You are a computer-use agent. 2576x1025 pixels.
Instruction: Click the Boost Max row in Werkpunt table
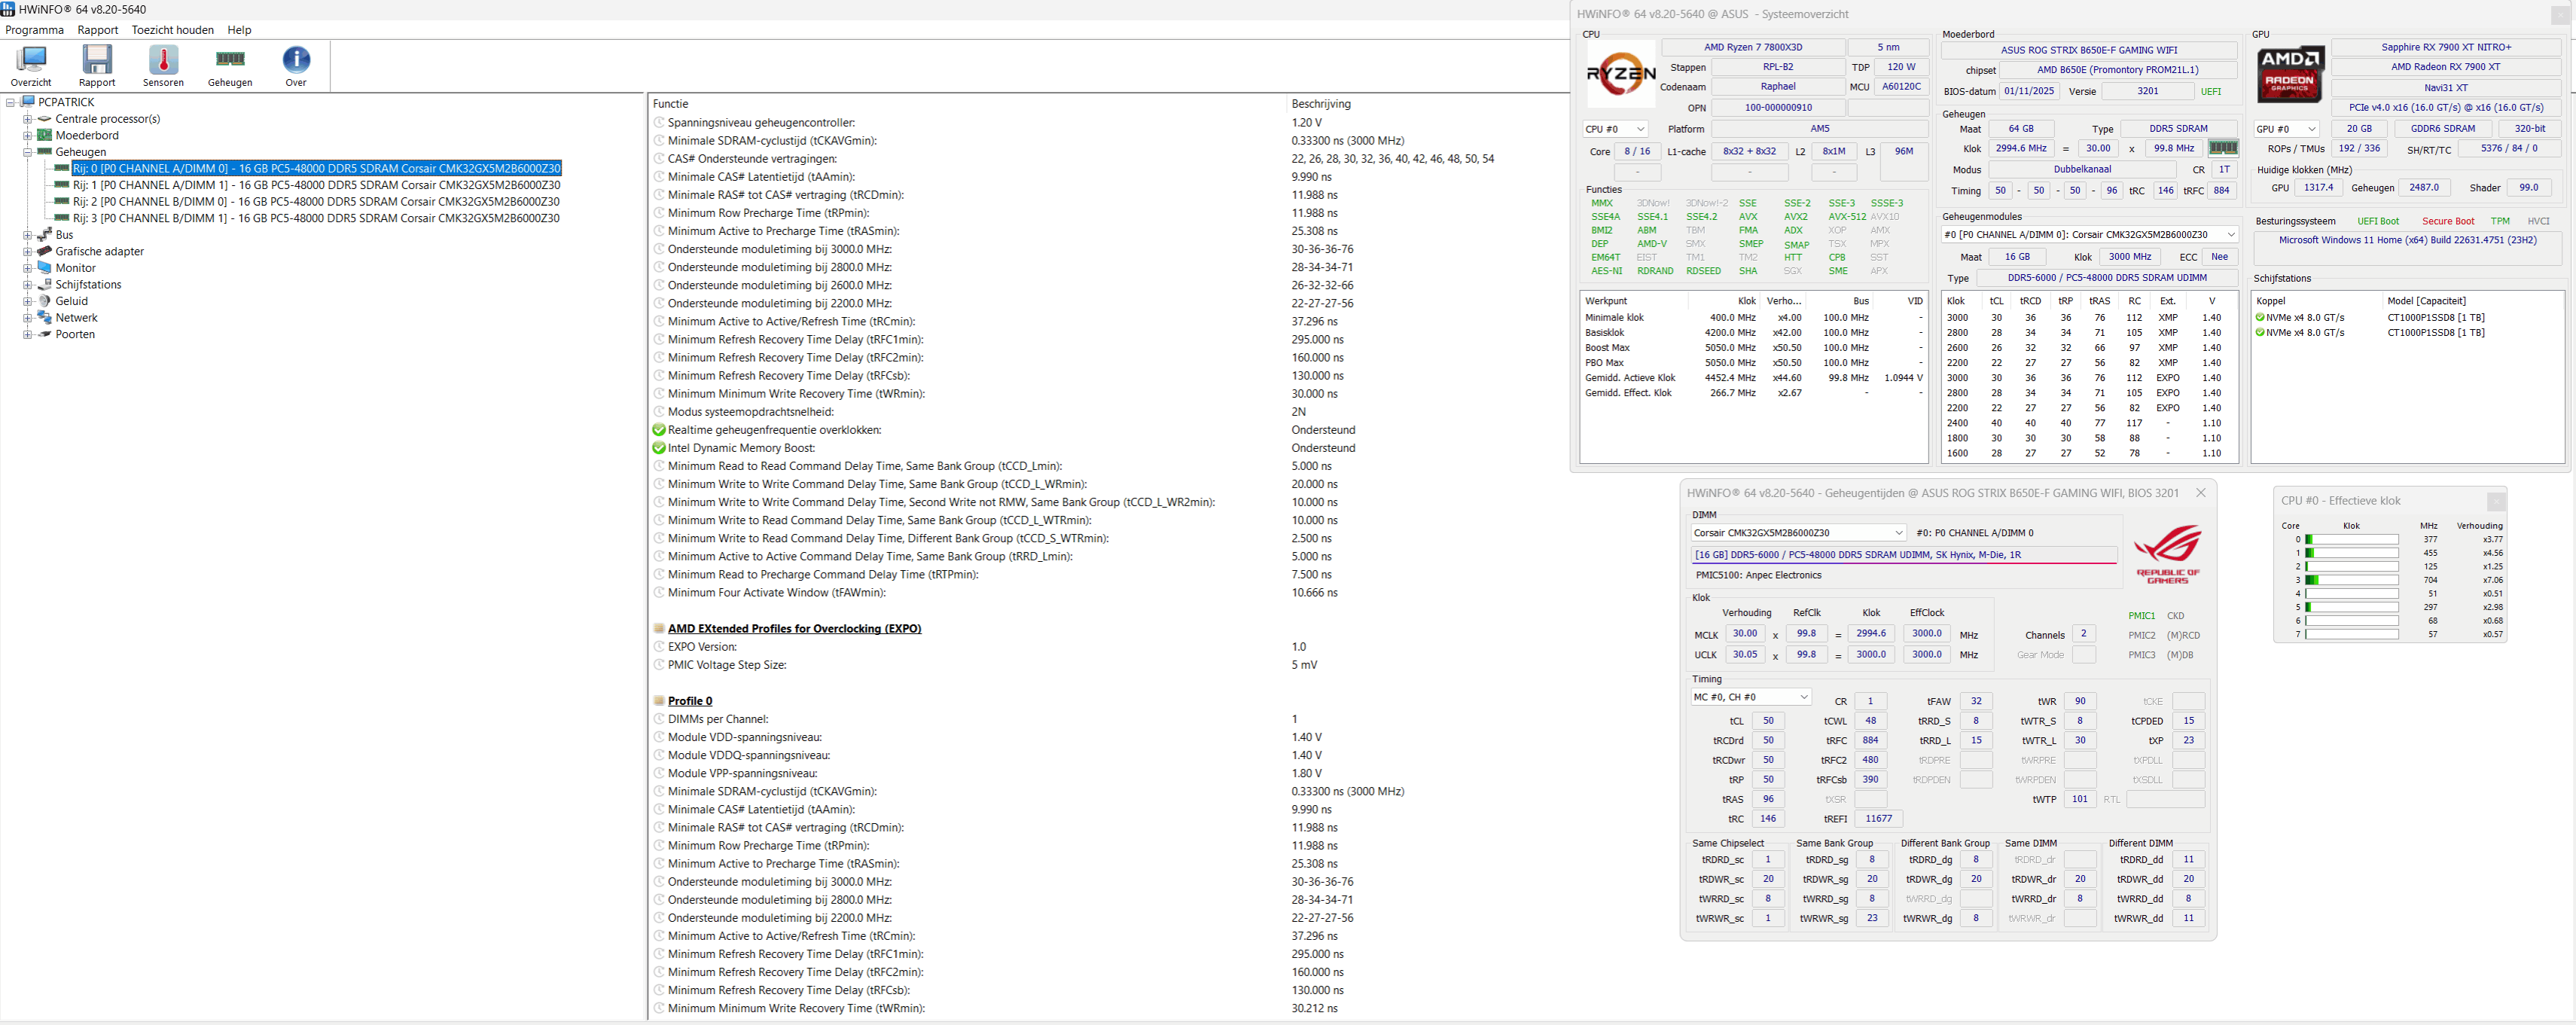point(1753,348)
